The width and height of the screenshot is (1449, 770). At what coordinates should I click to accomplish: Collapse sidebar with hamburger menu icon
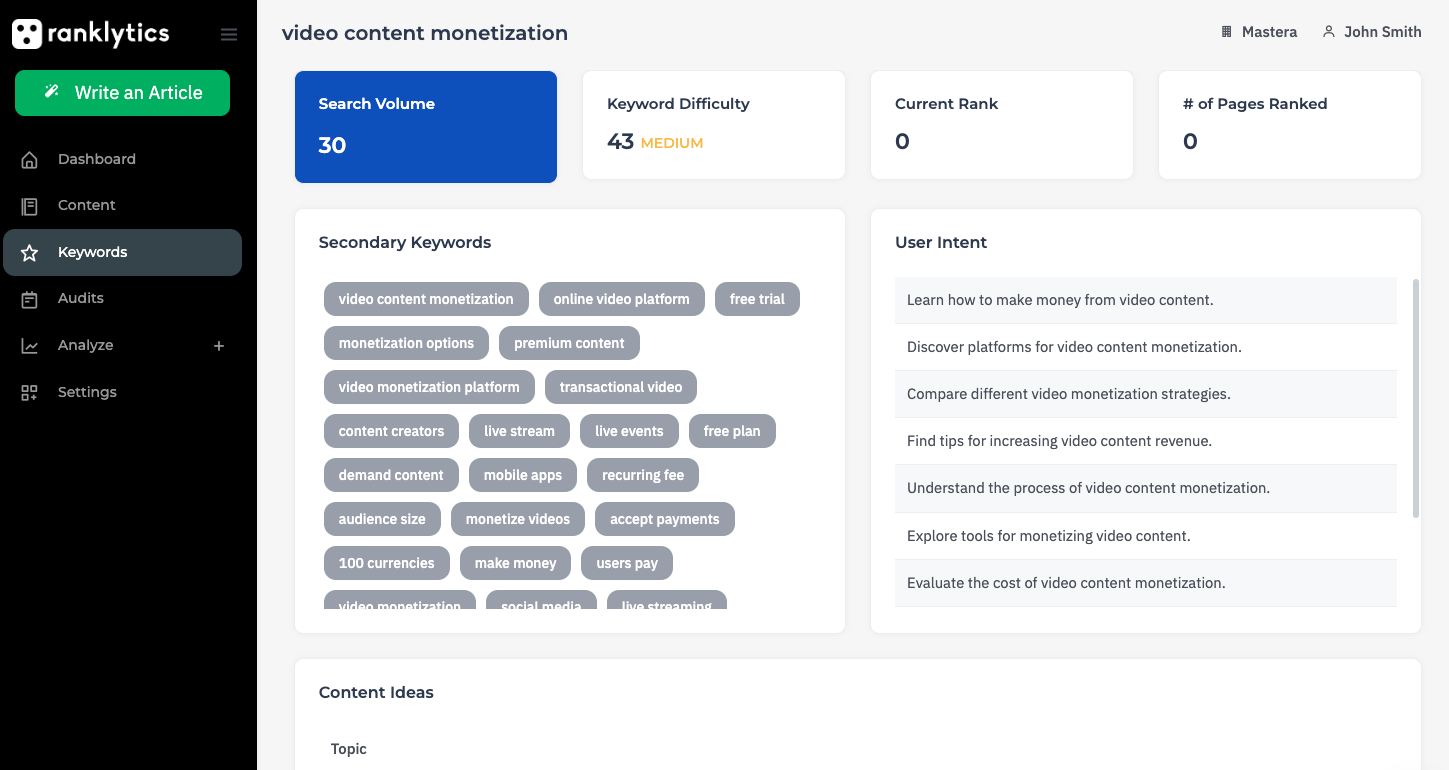(229, 35)
